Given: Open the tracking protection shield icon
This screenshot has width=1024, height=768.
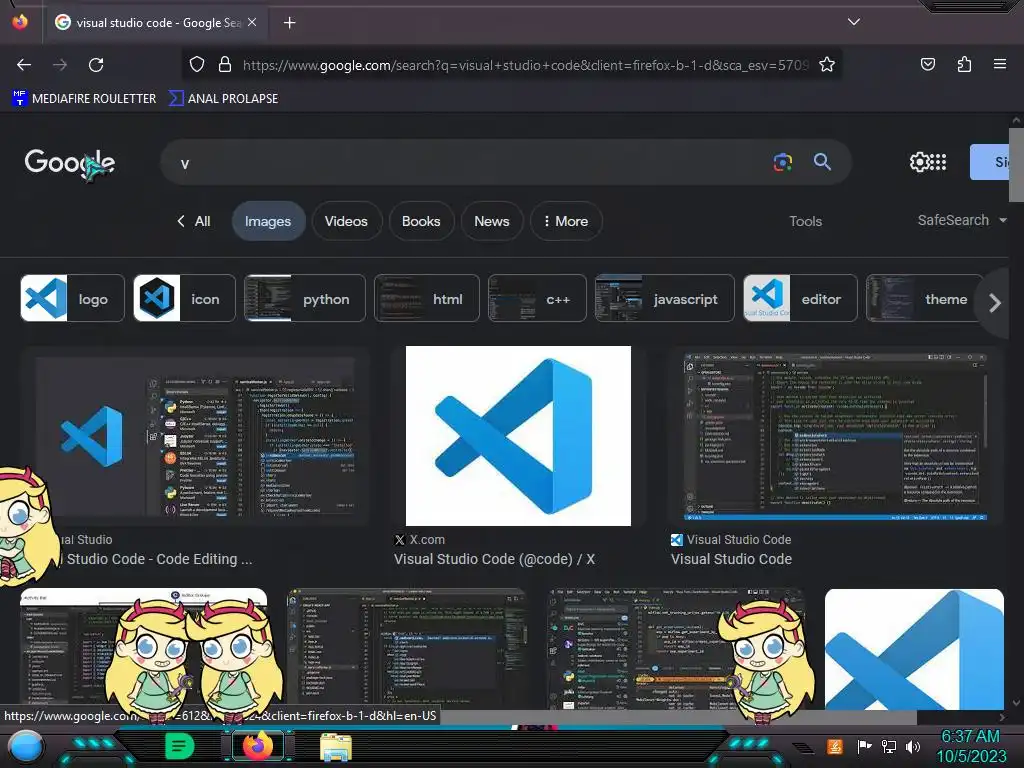Looking at the screenshot, I should coord(197,65).
